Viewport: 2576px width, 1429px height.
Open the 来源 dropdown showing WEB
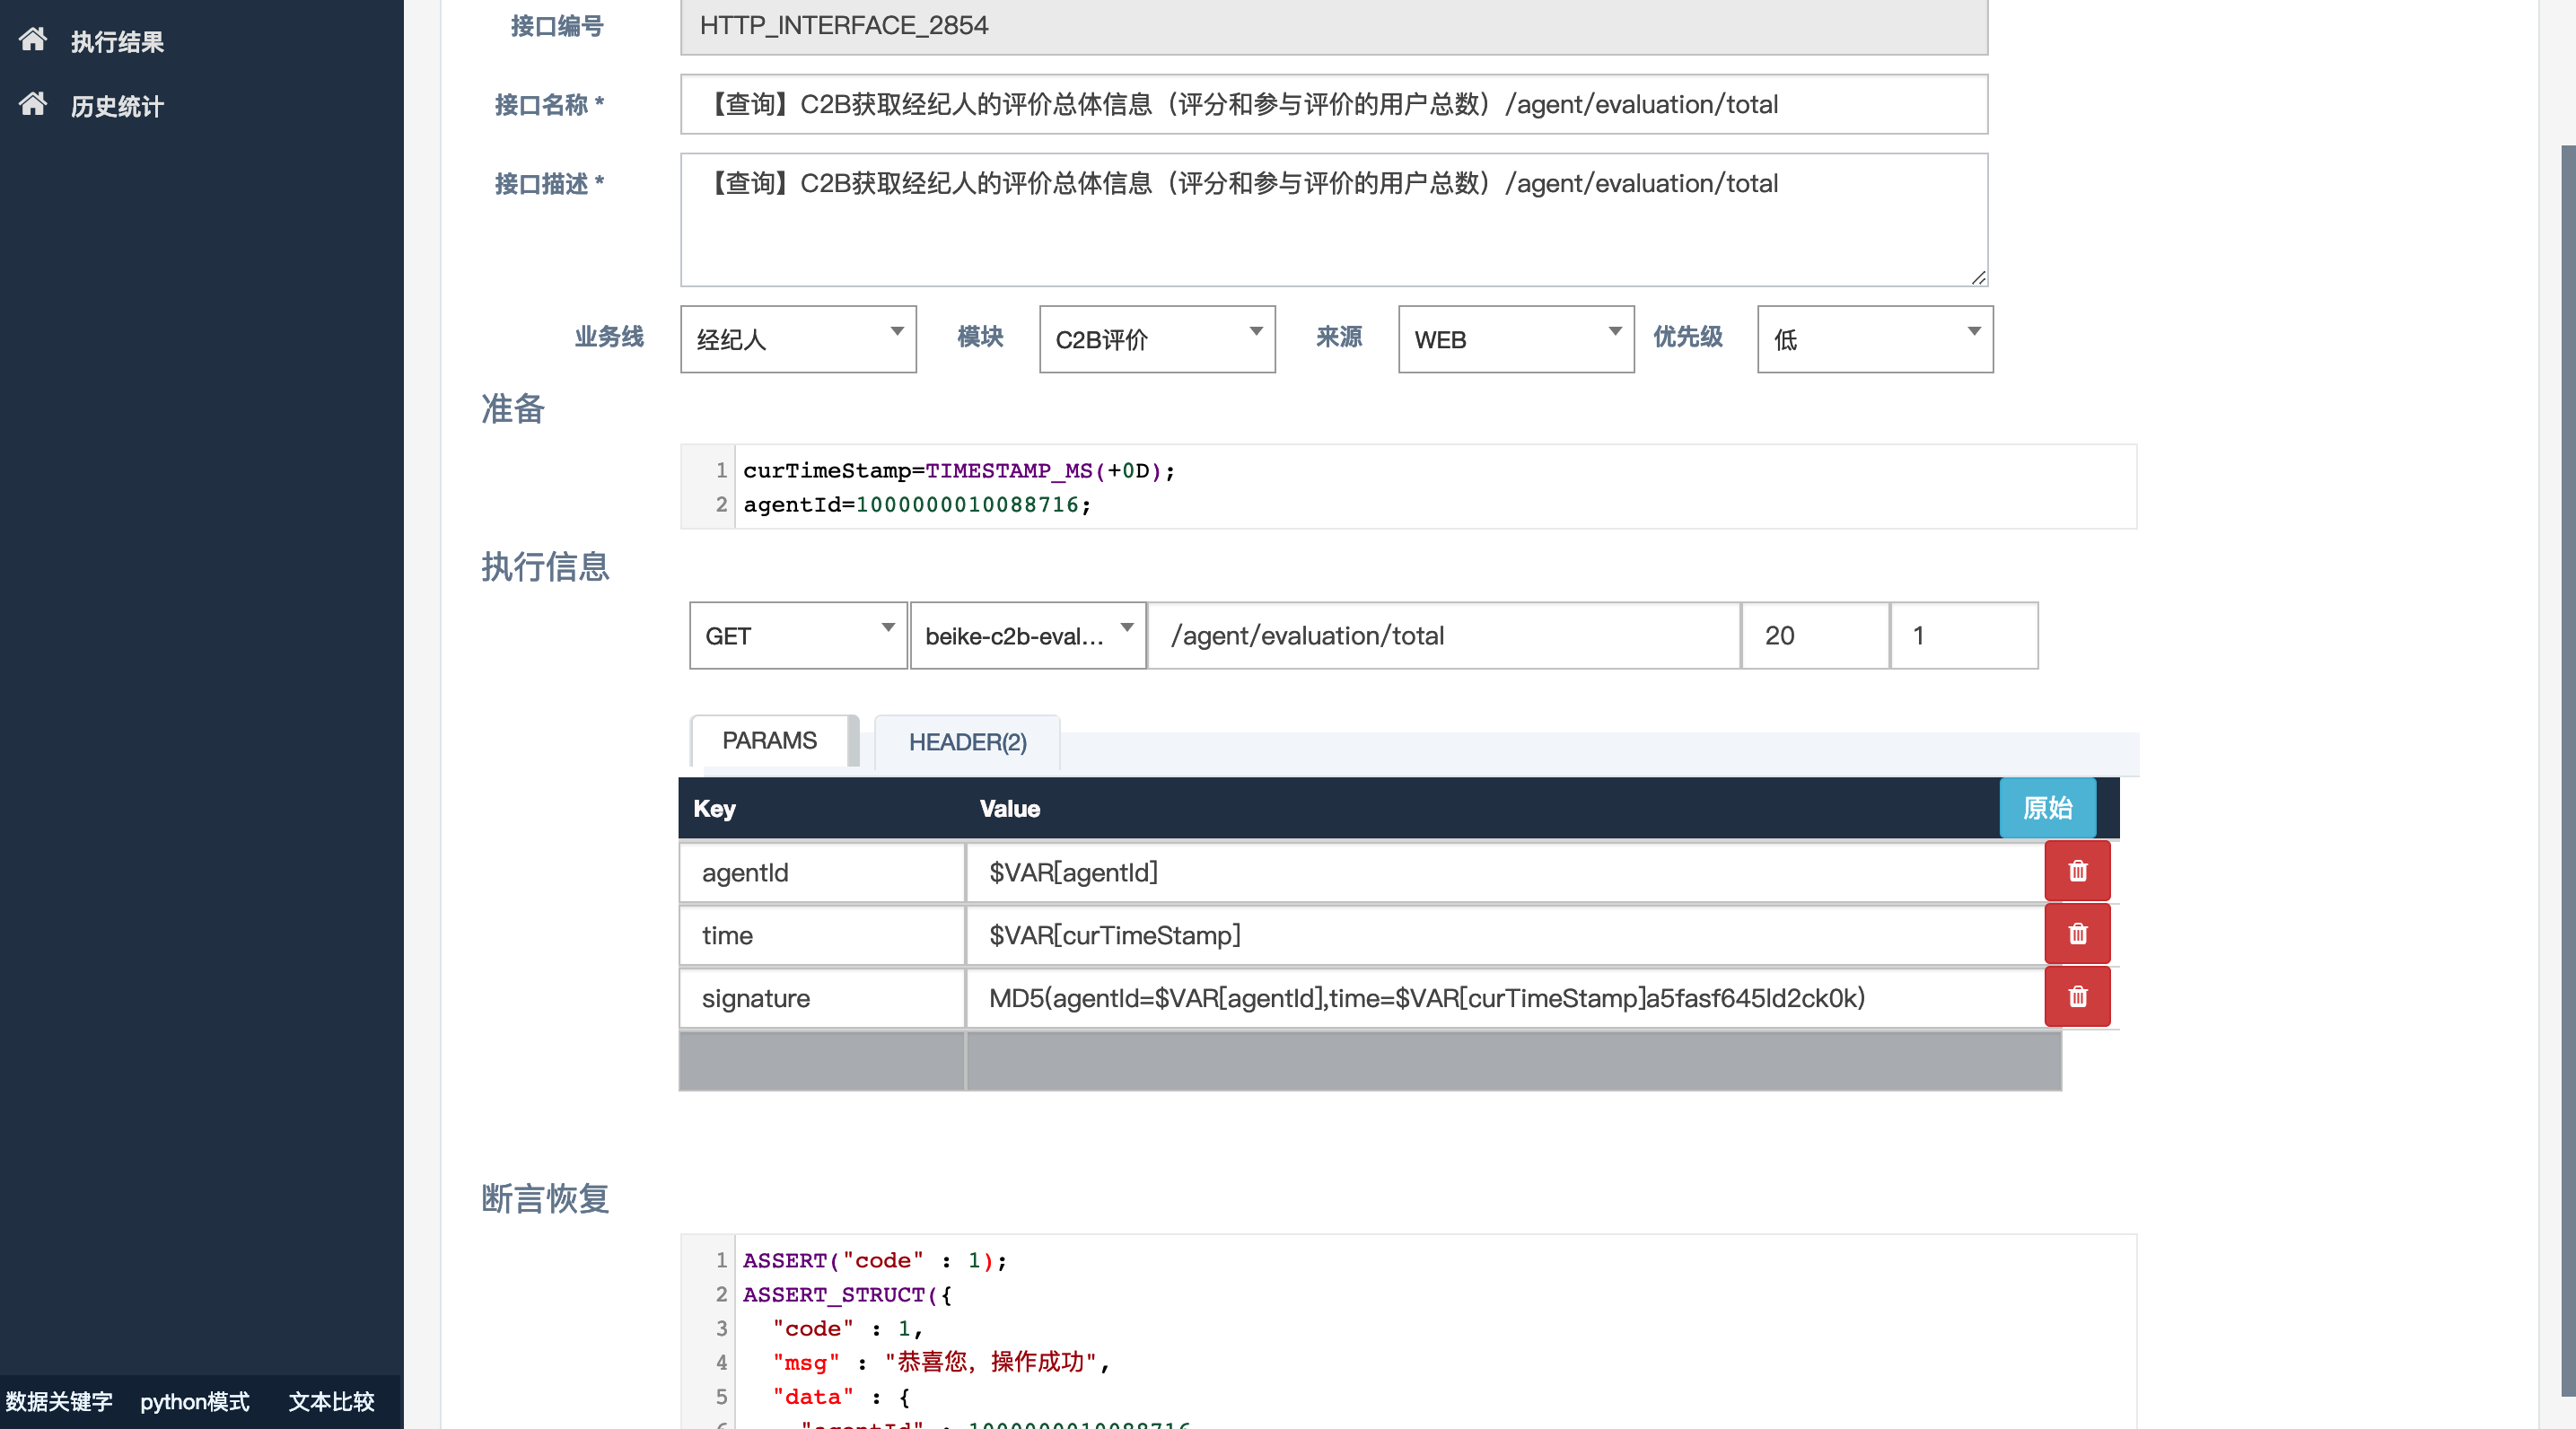1516,339
